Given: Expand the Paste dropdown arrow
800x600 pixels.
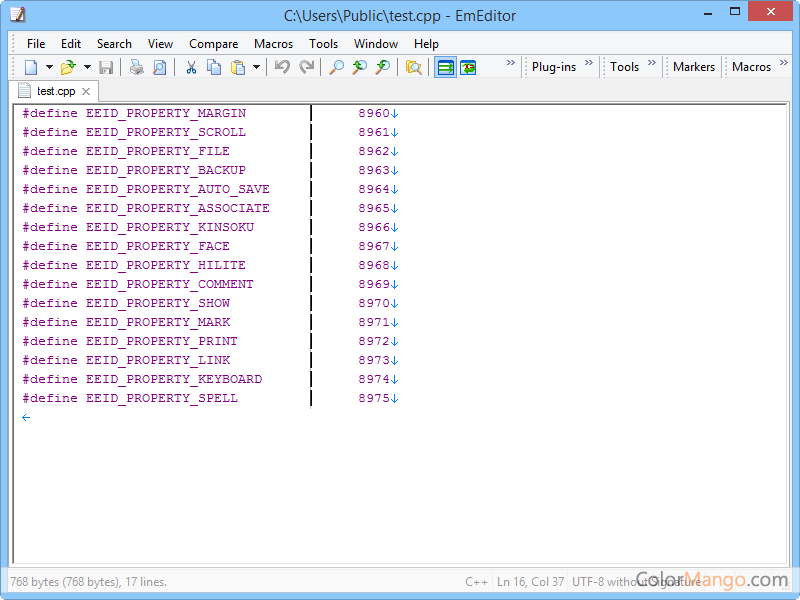Looking at the screenshot, I should coord(256,67).
